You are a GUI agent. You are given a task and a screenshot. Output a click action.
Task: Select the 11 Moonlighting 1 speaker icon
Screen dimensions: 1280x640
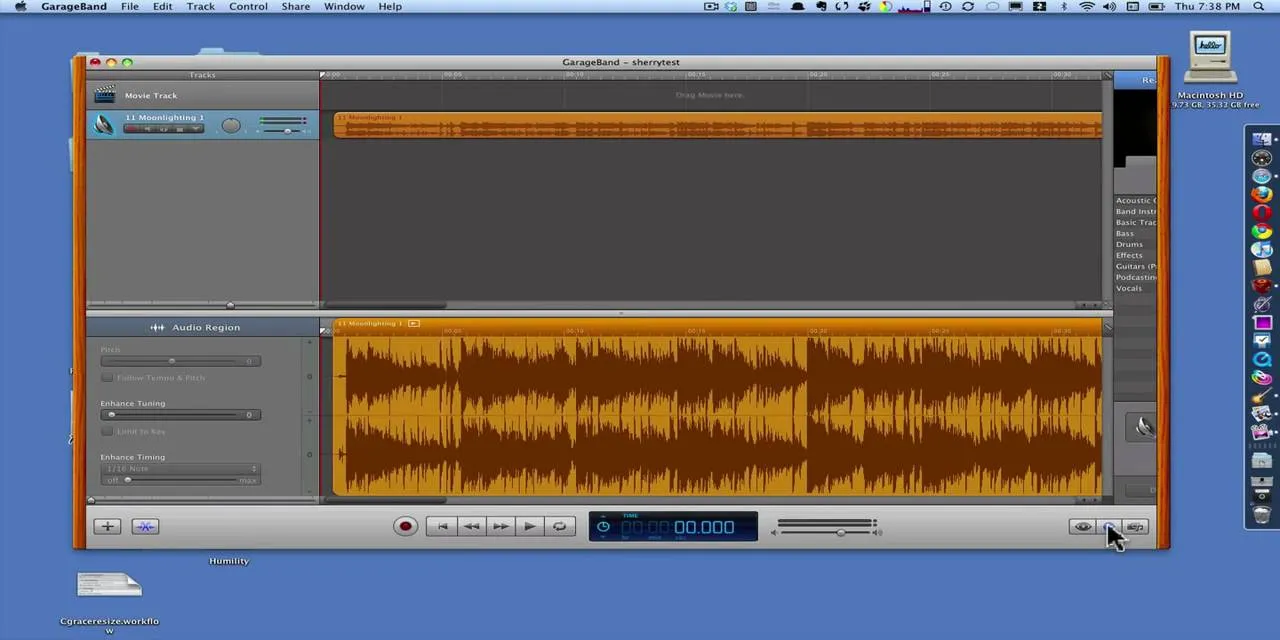pyautogui.click(x=104, y=125)
